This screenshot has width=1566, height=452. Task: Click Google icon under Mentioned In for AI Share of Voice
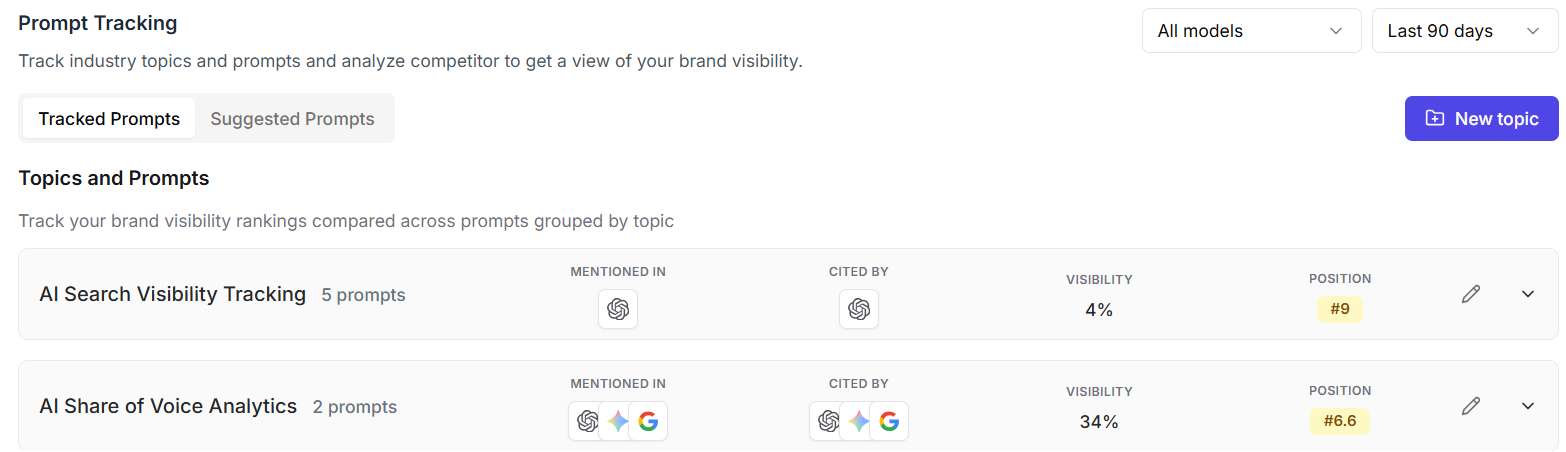tap(648, 421)
